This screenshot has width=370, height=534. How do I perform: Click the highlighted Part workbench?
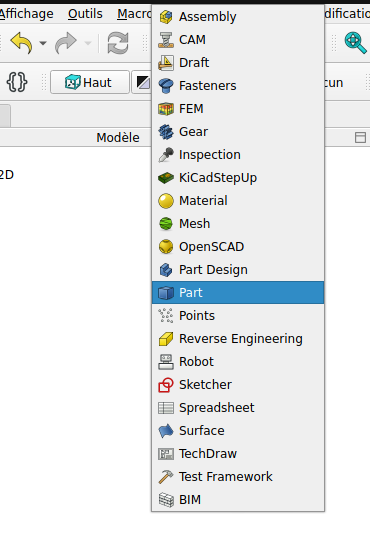click(238, 293)
